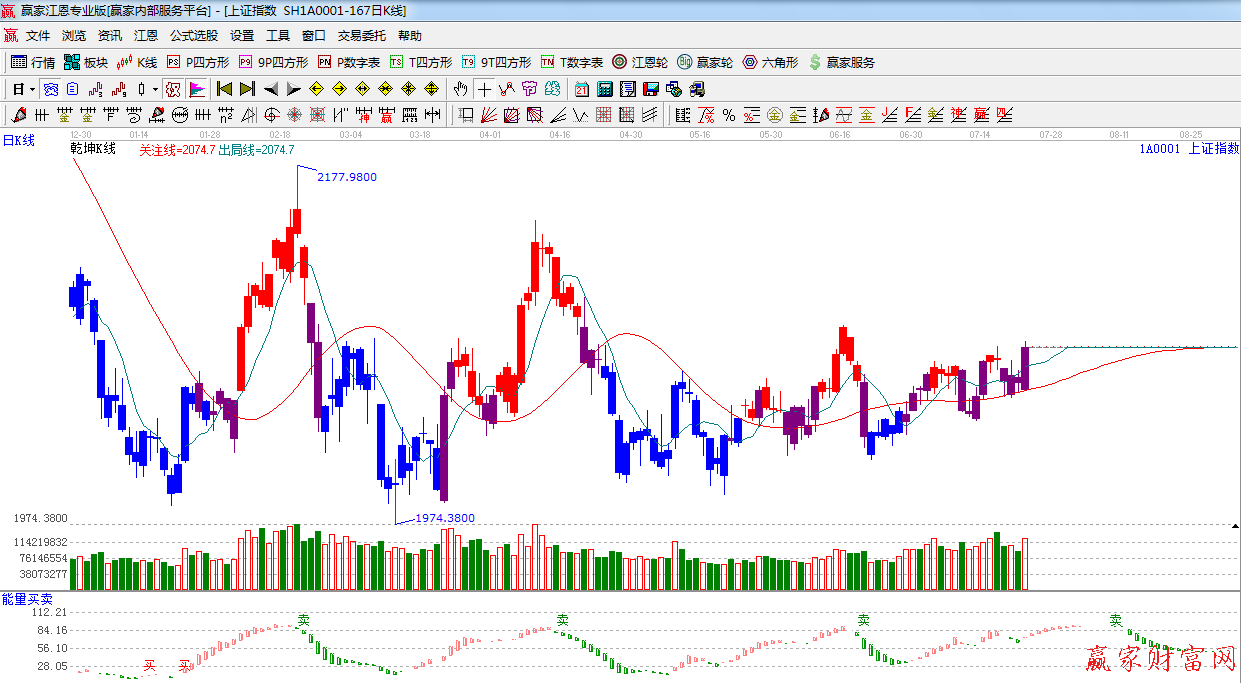The width and height of the screenshot is (1241, 683).
Task: Toggle the pressed colored flag chart button
Action: pyautogui.click(x=197, y=89)
